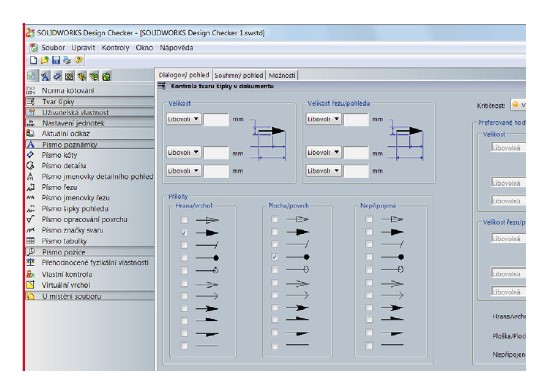Screen dimensions: 552x385
Task: Open the Kritičnost dropdown
Action: [518, 105]
